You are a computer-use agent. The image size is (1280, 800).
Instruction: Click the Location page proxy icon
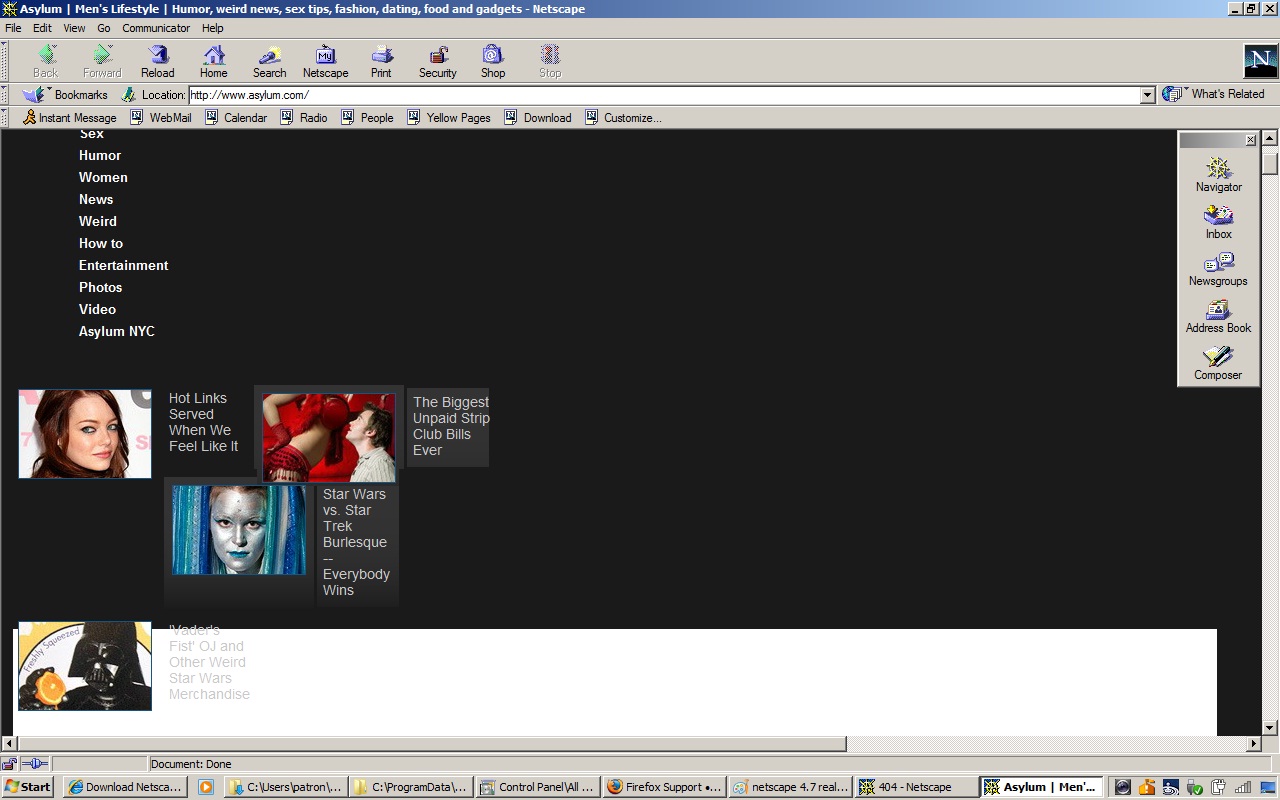coord(129,95)
